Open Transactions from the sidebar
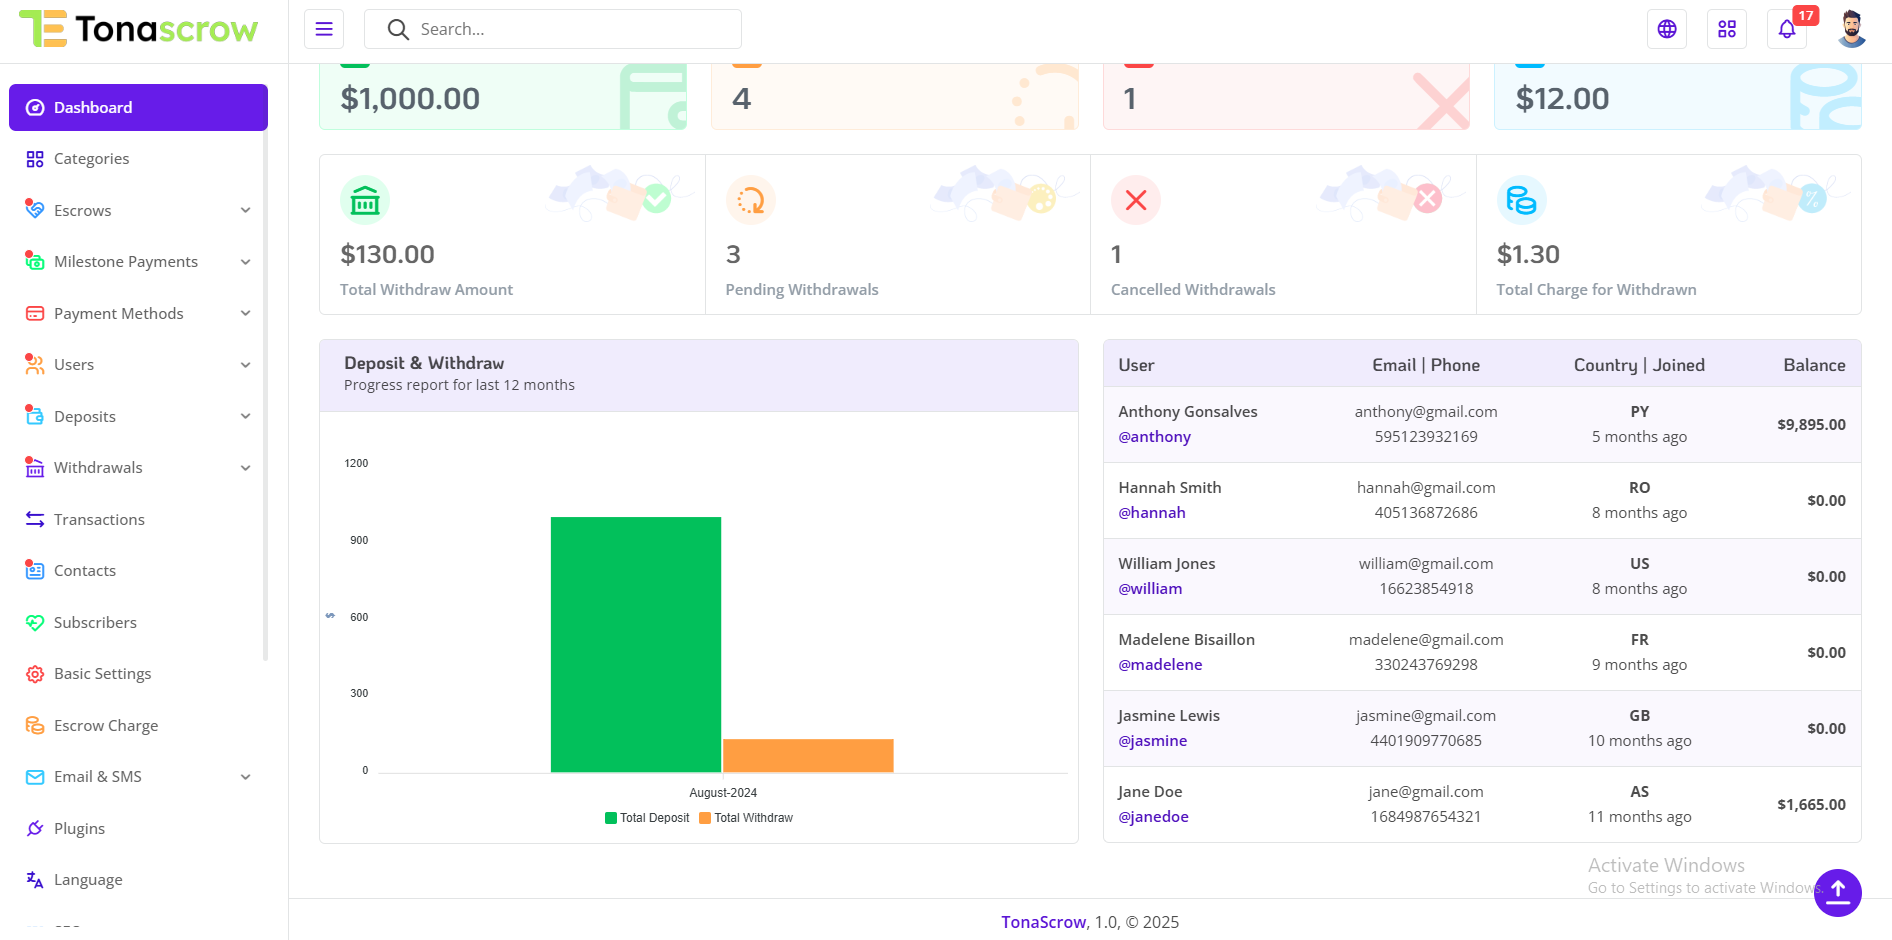1892x940 pixels. [99, 520]
